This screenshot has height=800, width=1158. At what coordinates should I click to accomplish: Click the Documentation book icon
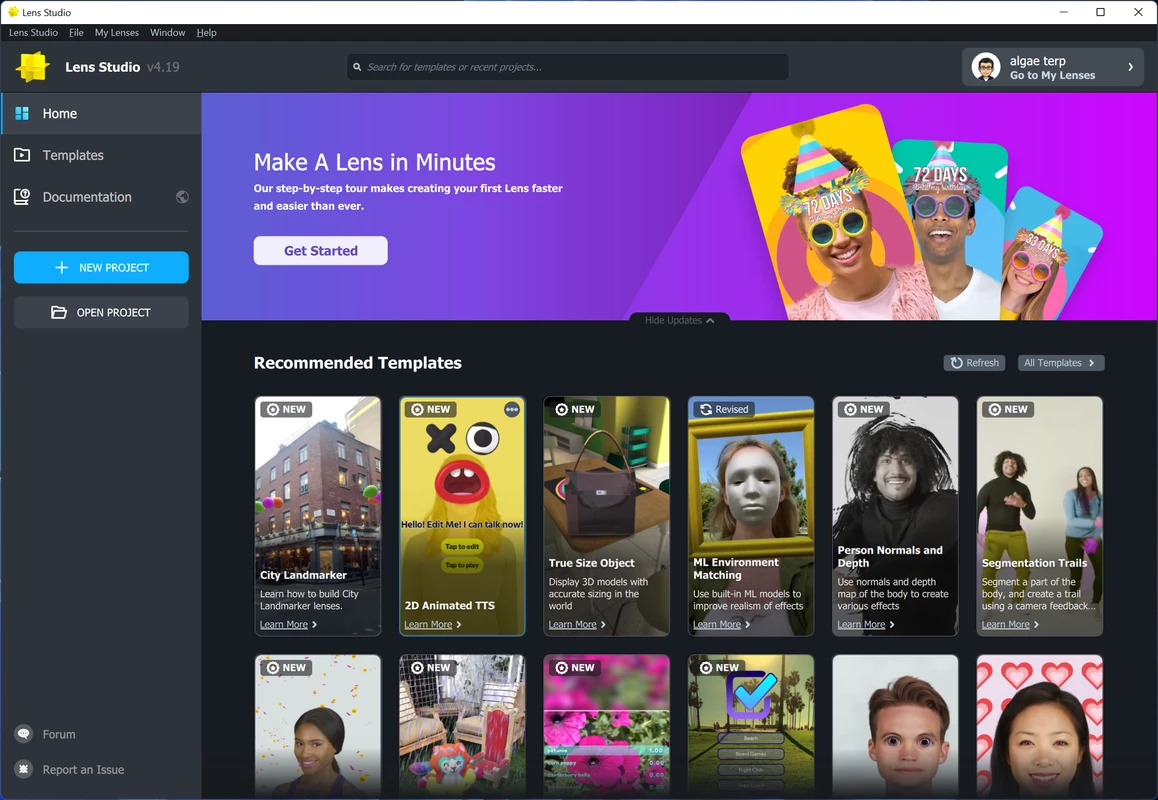pos(22,196)
